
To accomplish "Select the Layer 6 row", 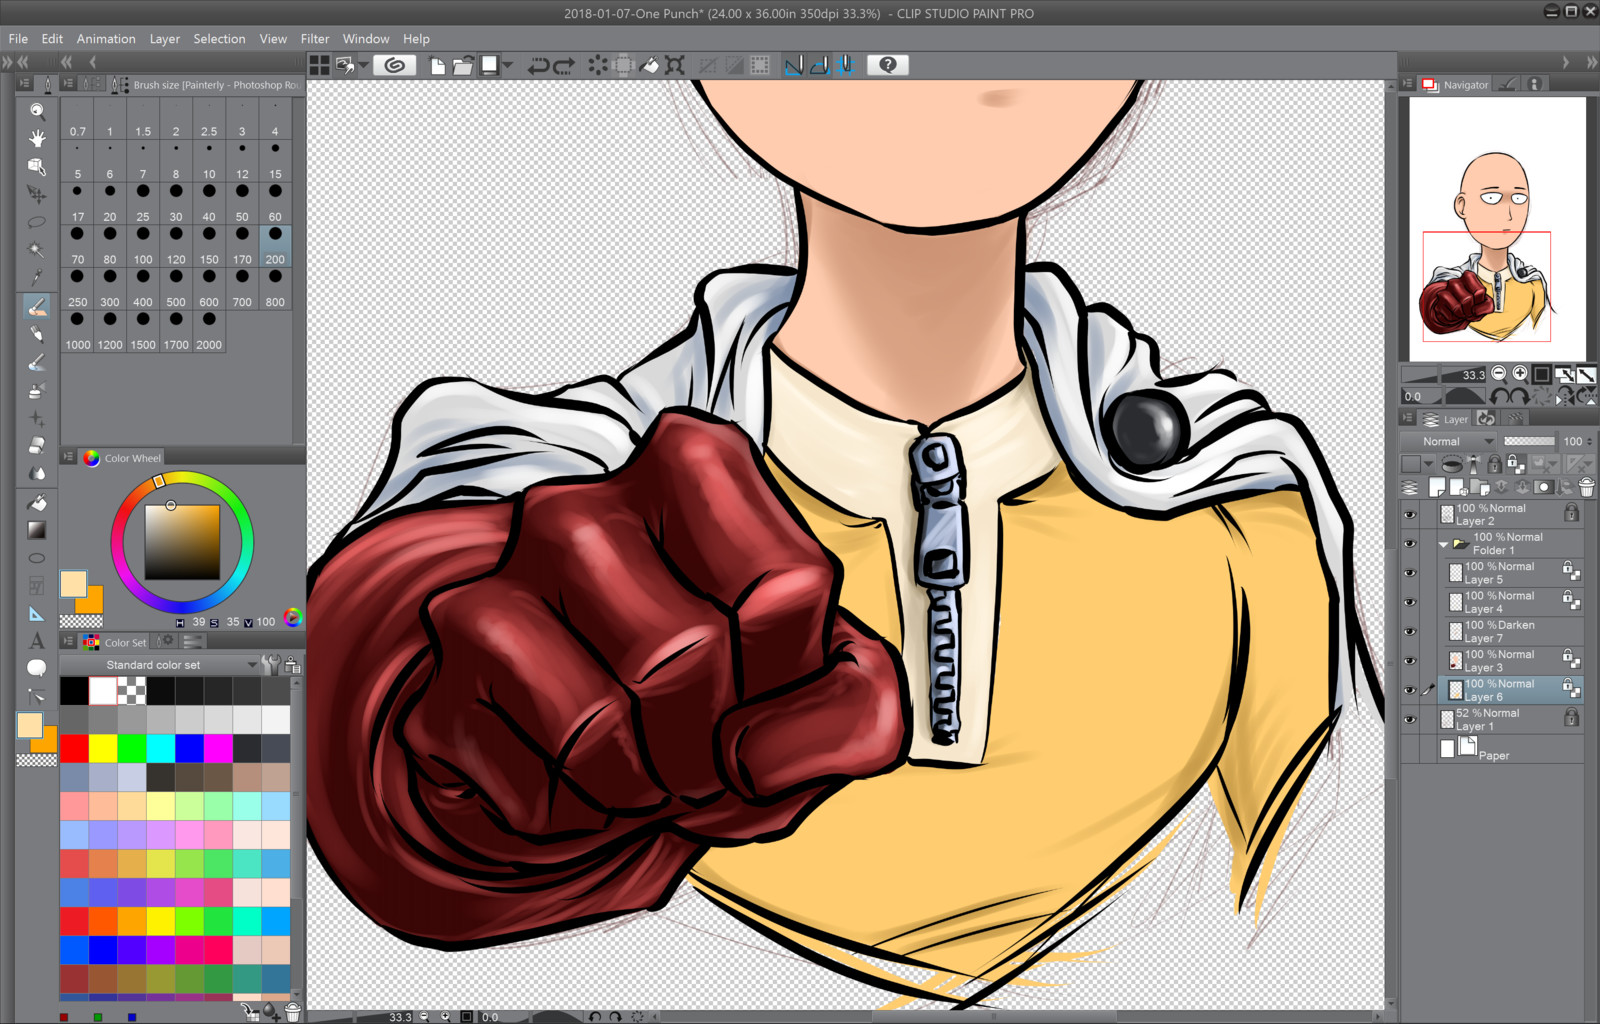I will coord(1510,690).
